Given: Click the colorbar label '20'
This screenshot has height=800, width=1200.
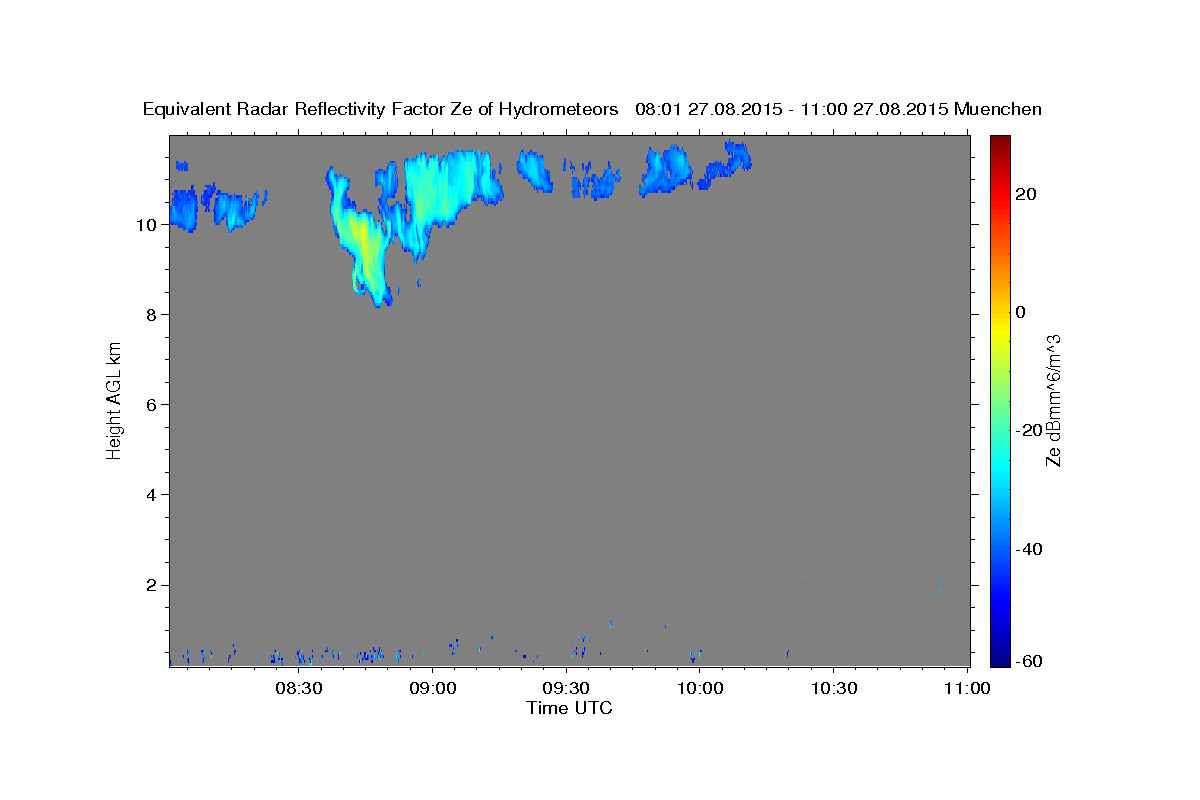Looking at the screenshot, I should coord(1025,194).
